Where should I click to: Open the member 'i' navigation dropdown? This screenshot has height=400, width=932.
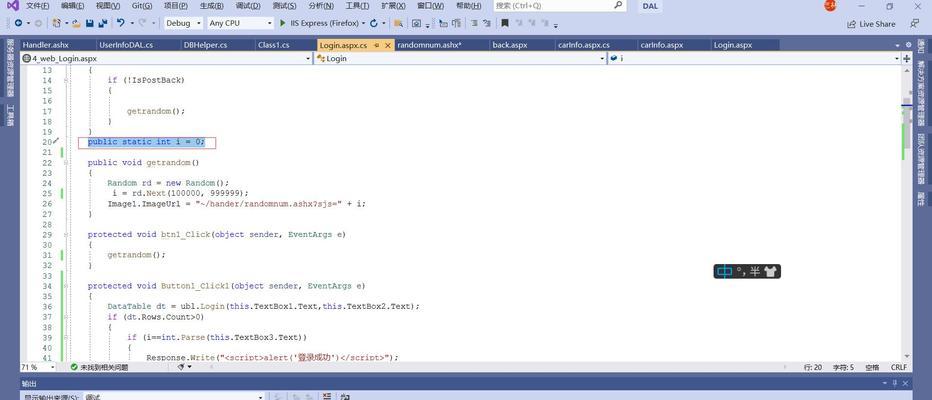[x=754, y=59]
